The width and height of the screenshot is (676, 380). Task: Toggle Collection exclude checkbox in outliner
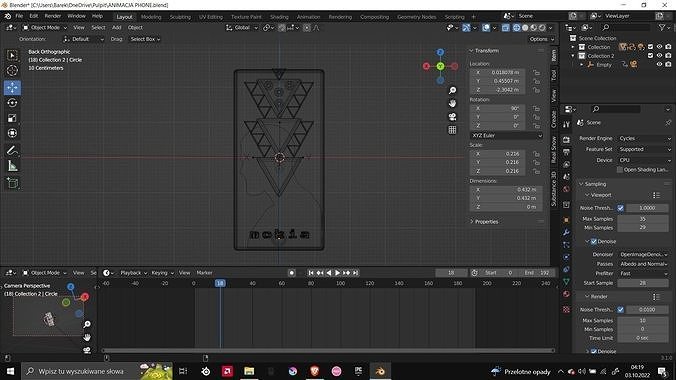pyautogui.click(x=651, y=47)
